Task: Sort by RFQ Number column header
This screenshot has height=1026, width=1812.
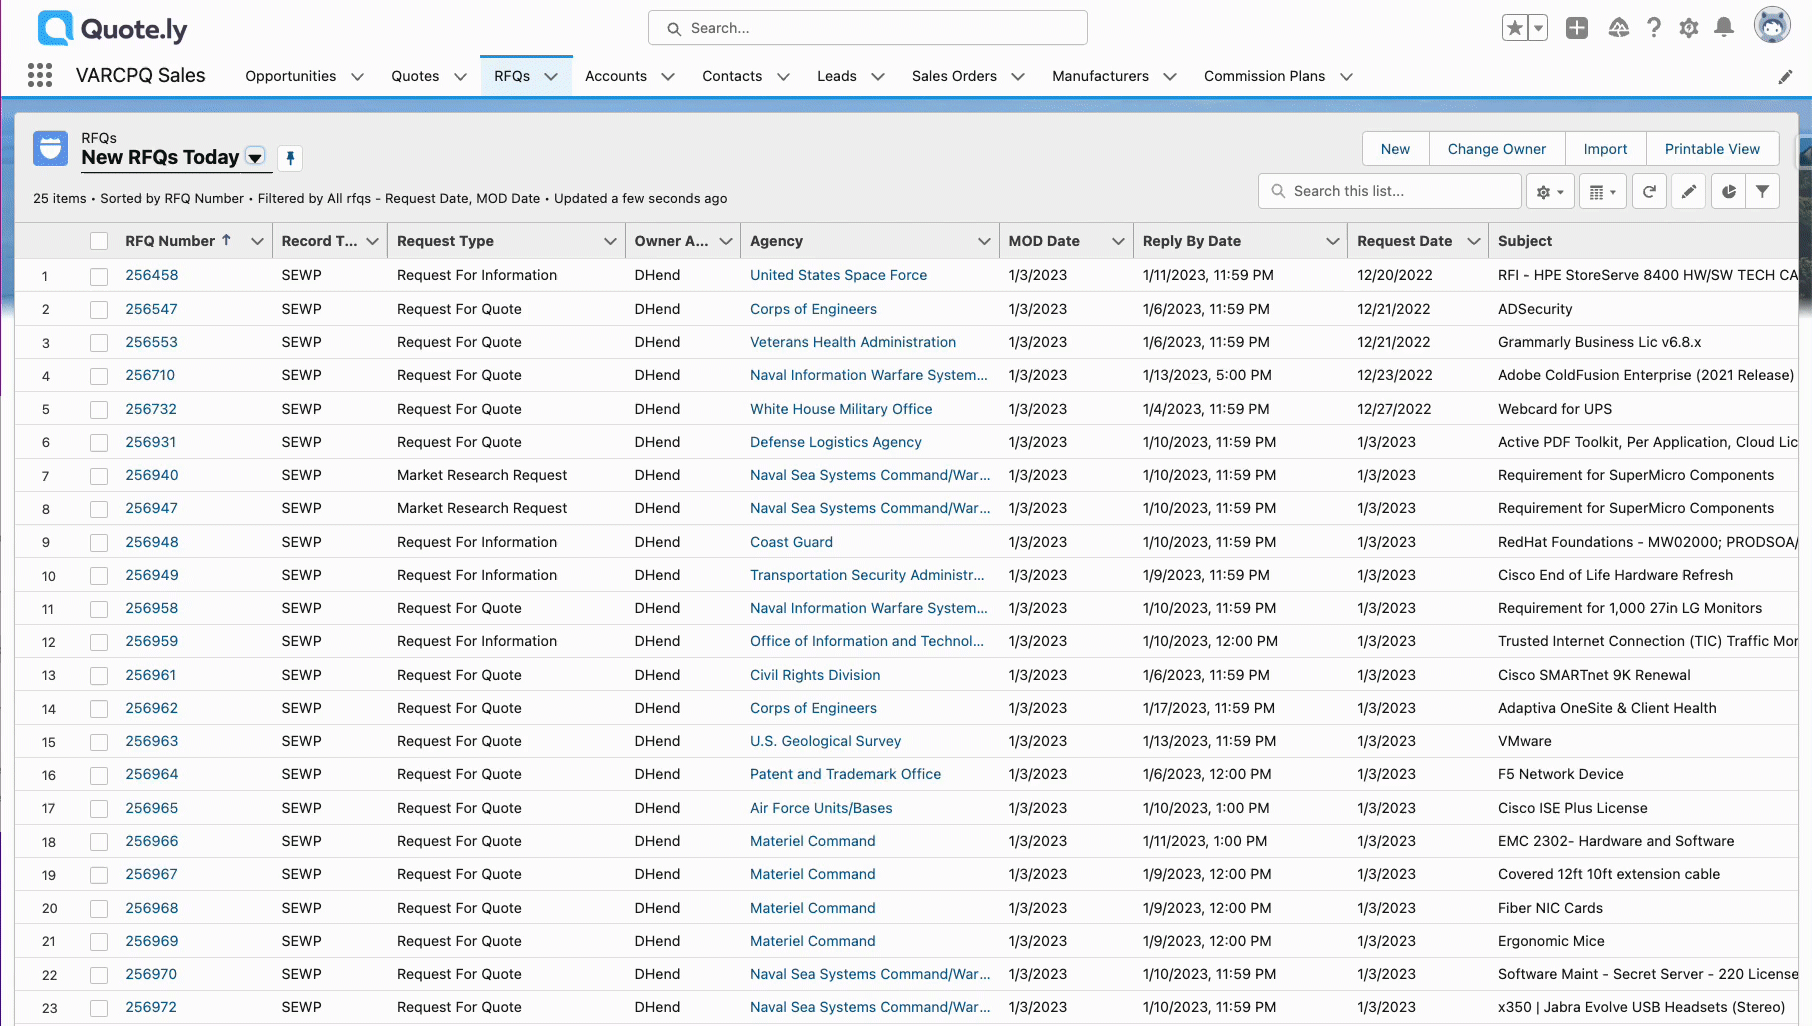Action: point(170,241)
